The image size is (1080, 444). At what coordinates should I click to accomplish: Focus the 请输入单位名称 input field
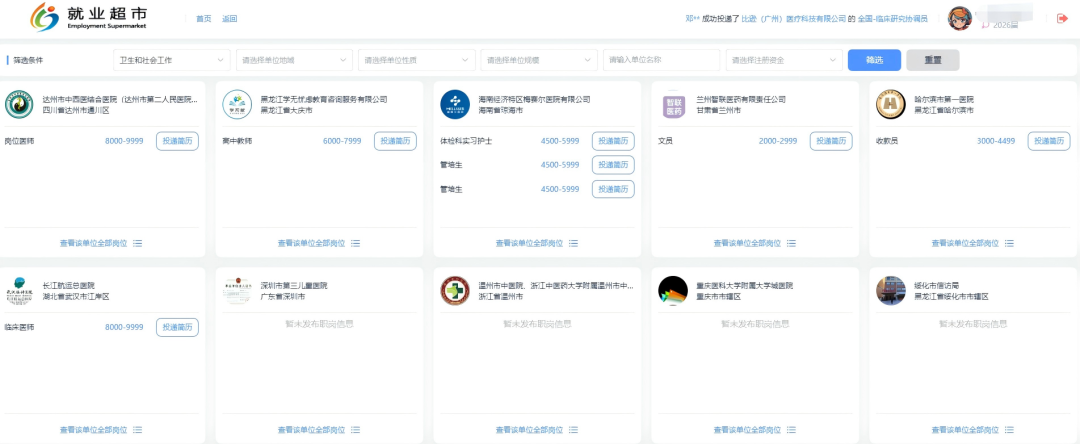[x=660, y=60]
